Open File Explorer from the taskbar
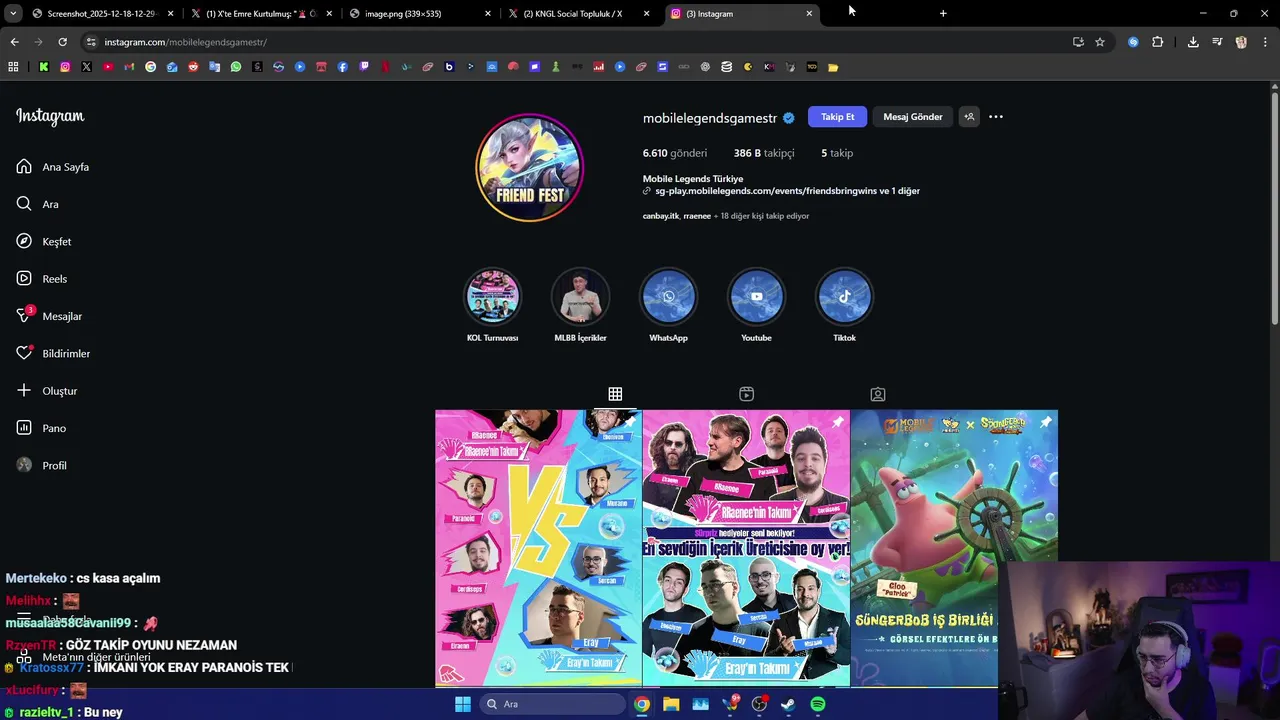The width and height of the screenshot is (1280, 720). pos(671,704)
